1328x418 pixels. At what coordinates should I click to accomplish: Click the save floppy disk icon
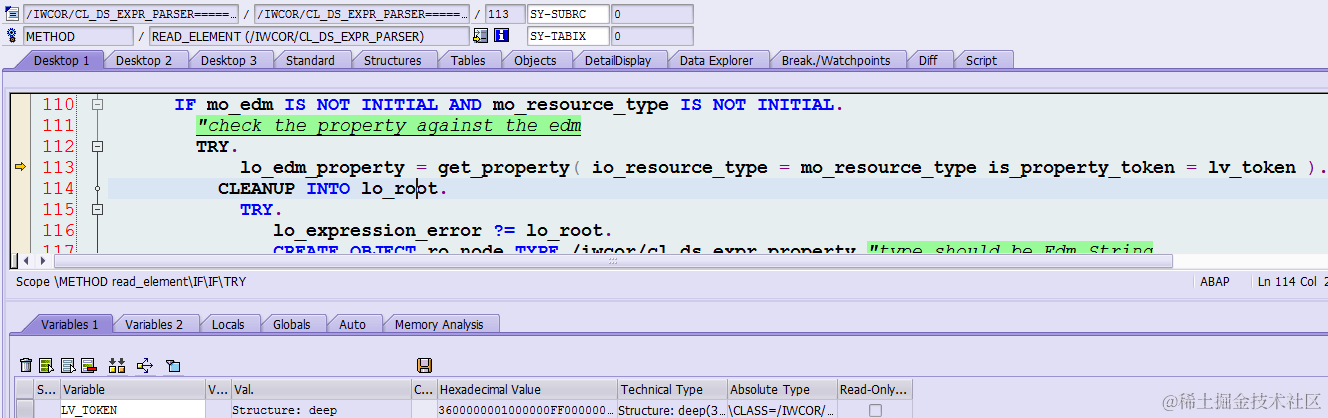pyautogui.click(x=424, y=365)
